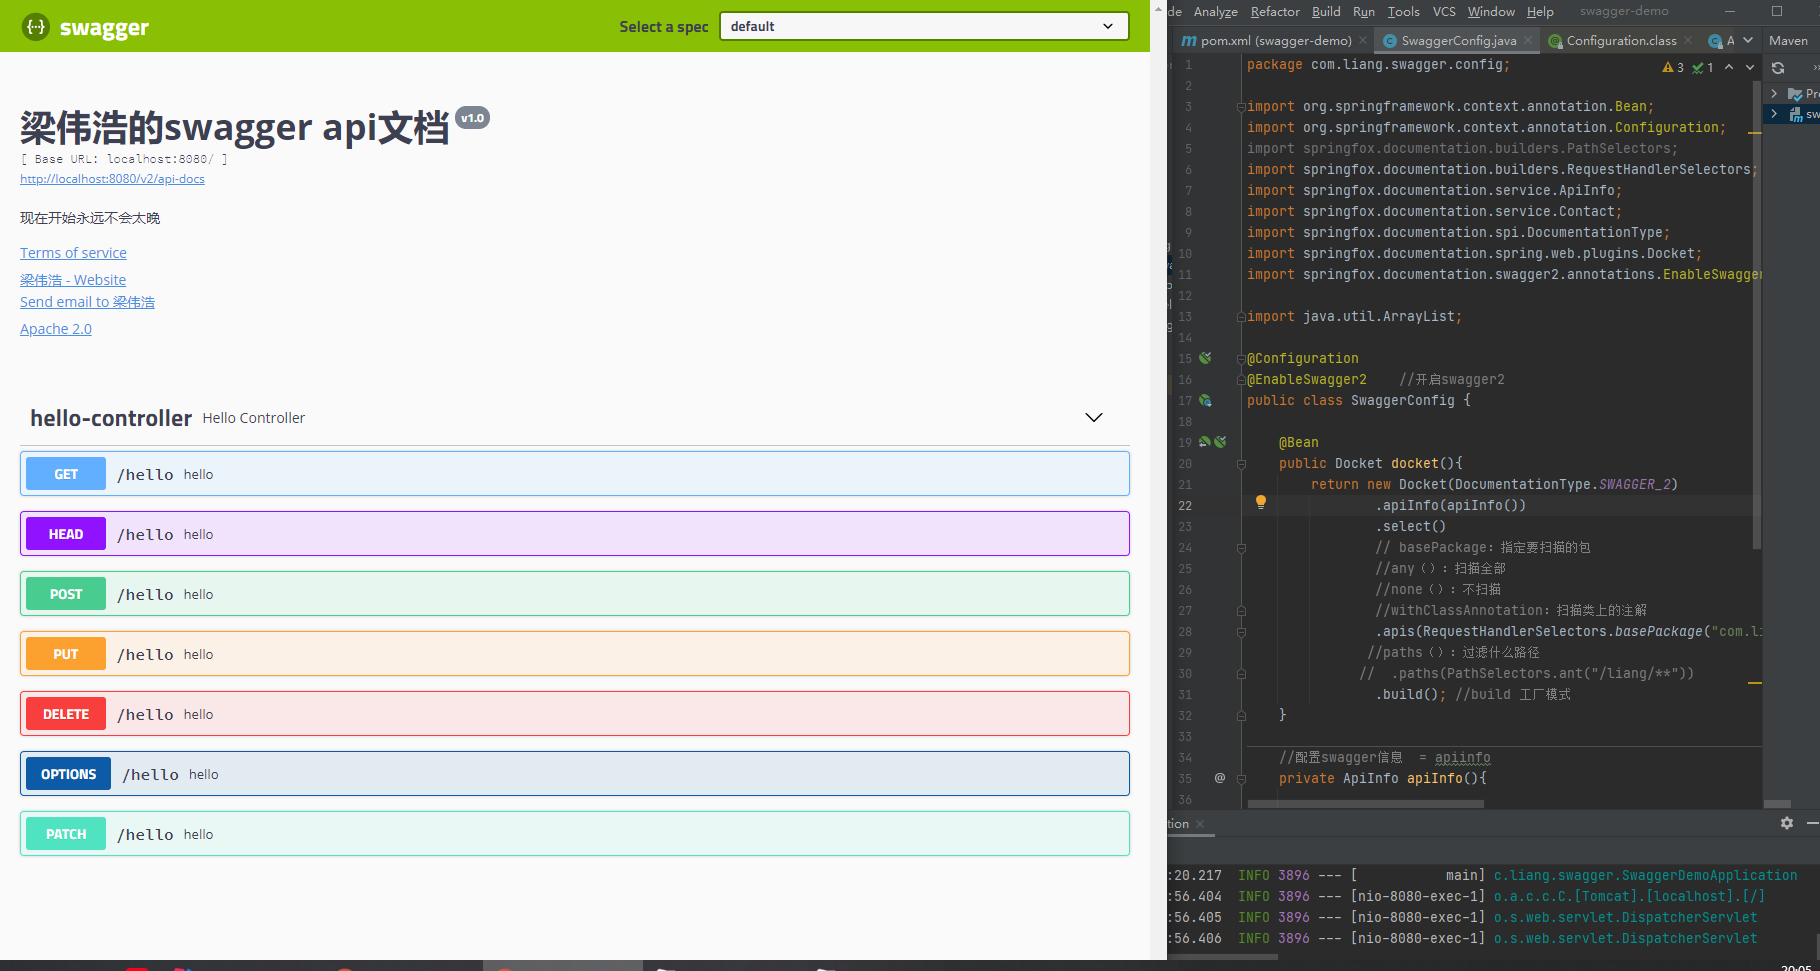Image resolution: width=1820 pixels, height=971 pixels.
Task: Close the SwaggerConfig.java tab
Action: point(1528,41)
